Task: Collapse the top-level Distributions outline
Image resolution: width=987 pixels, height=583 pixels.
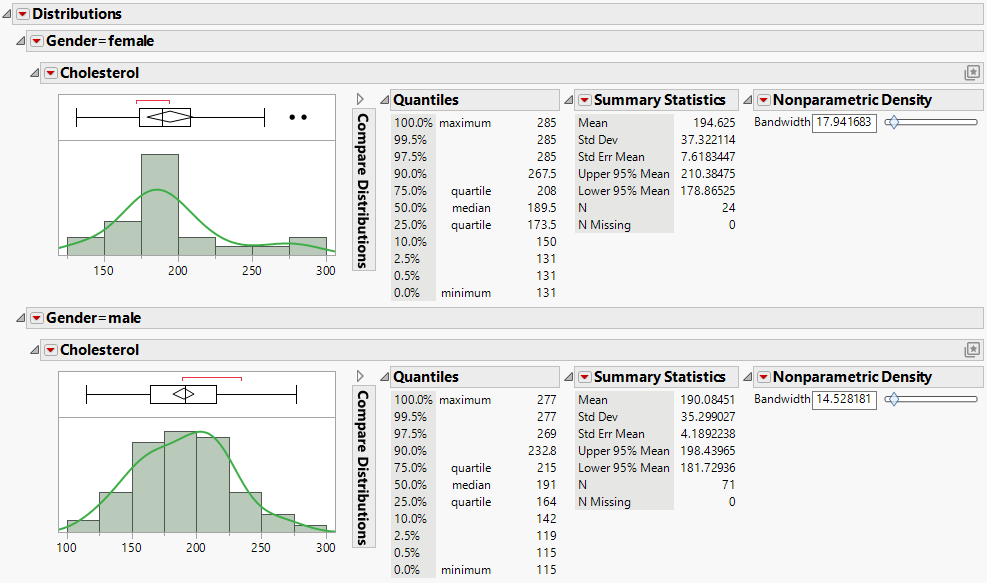Action: point(8,14)
